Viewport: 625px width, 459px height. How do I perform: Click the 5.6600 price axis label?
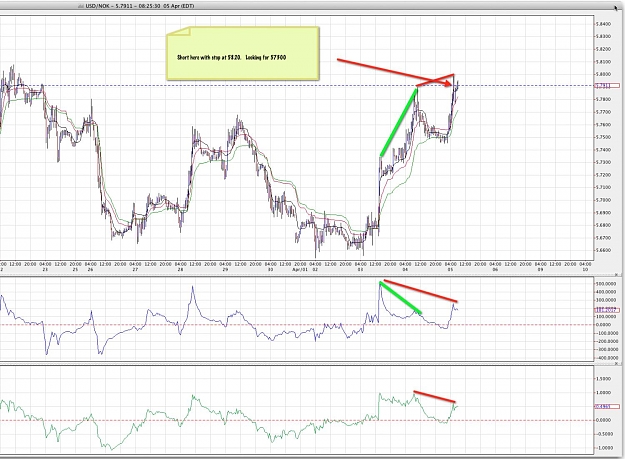pyautogui.click(x=604, y=250)
